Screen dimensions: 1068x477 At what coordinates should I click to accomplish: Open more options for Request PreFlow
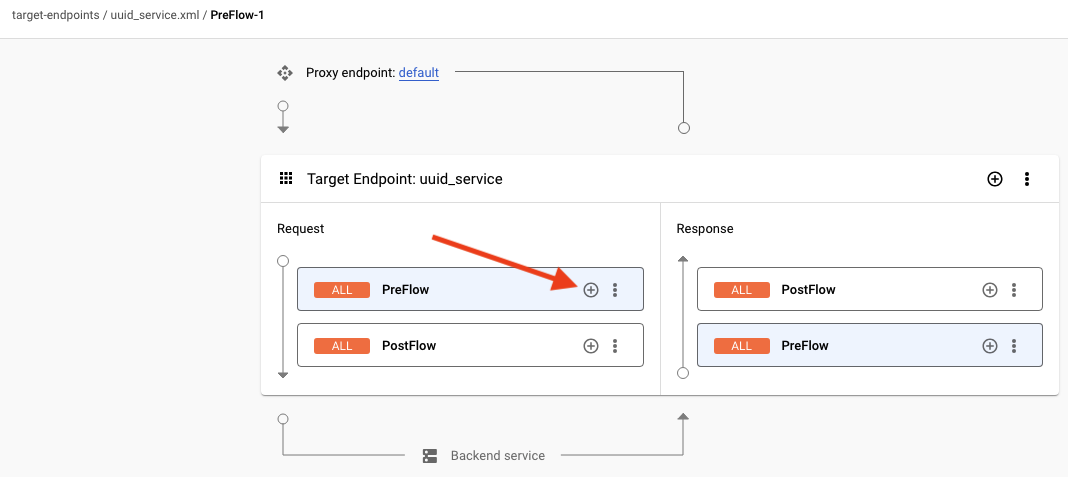click(x=615, y=290)
